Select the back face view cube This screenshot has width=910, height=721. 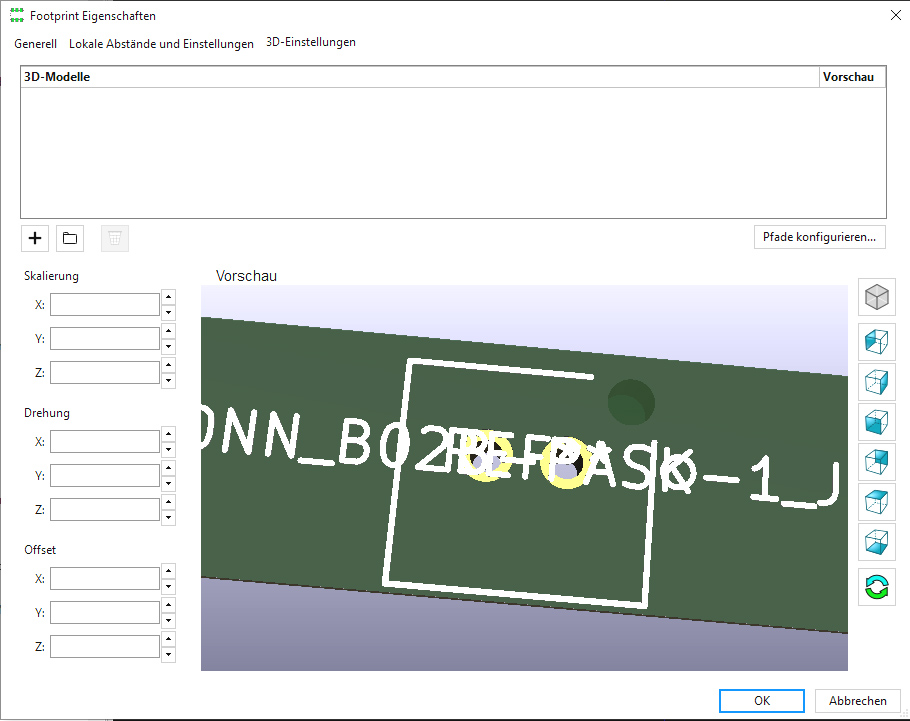[876, 462]
